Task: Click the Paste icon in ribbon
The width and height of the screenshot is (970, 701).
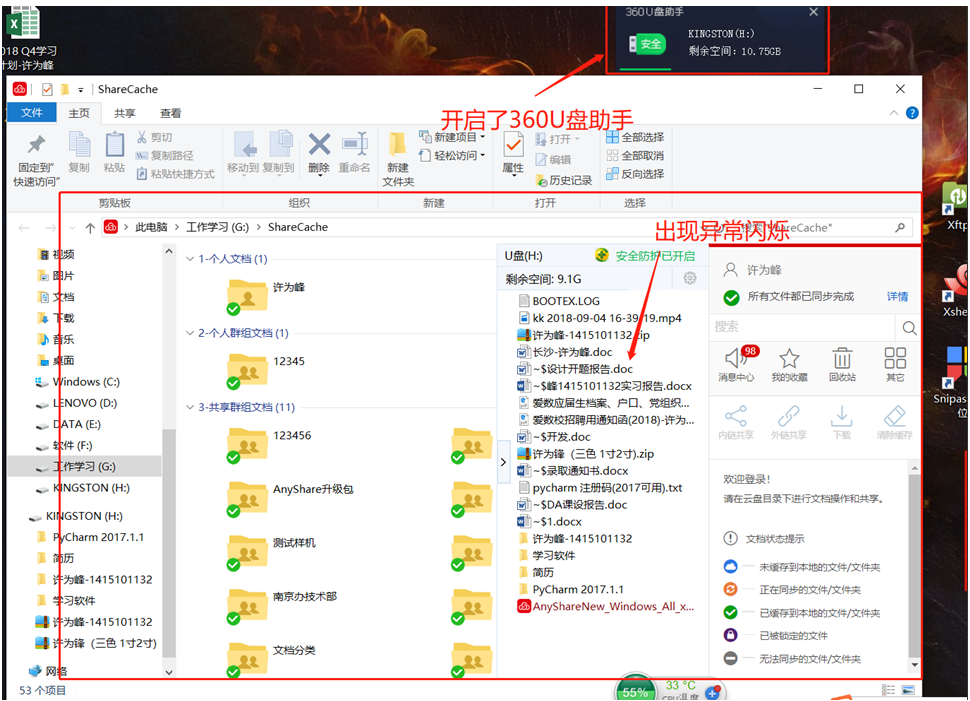Action: click(x=114, y=145)
